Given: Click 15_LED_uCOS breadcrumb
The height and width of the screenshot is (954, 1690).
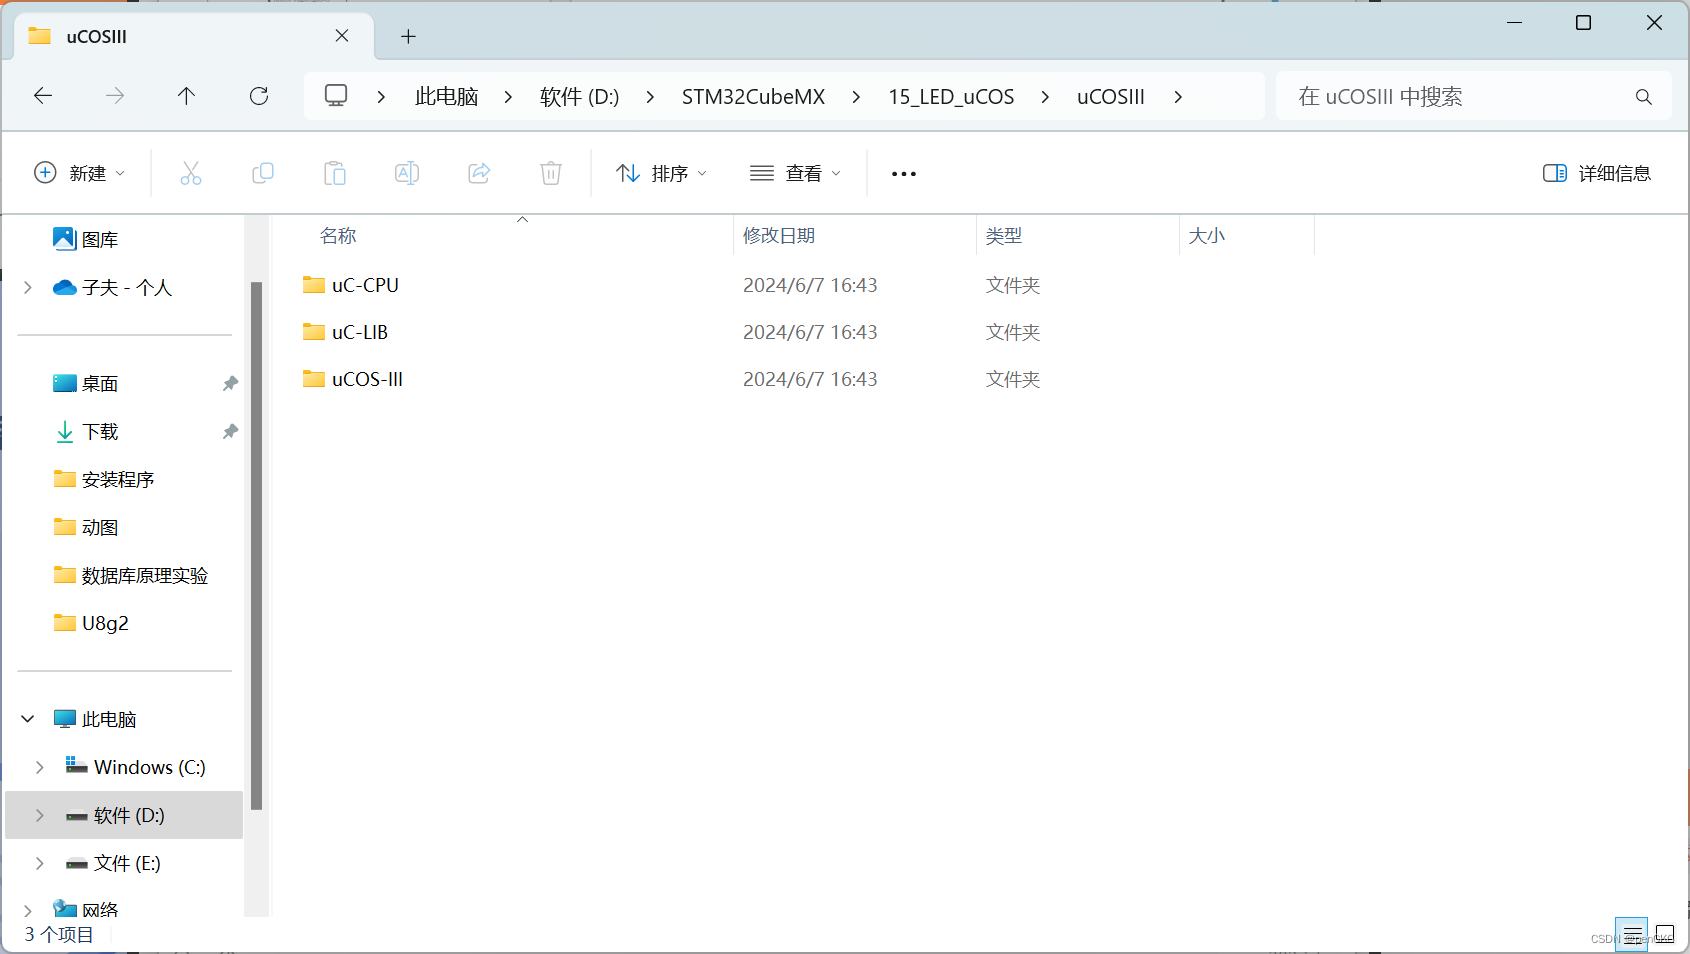Looking at the screenshot, I should [951, 97].
